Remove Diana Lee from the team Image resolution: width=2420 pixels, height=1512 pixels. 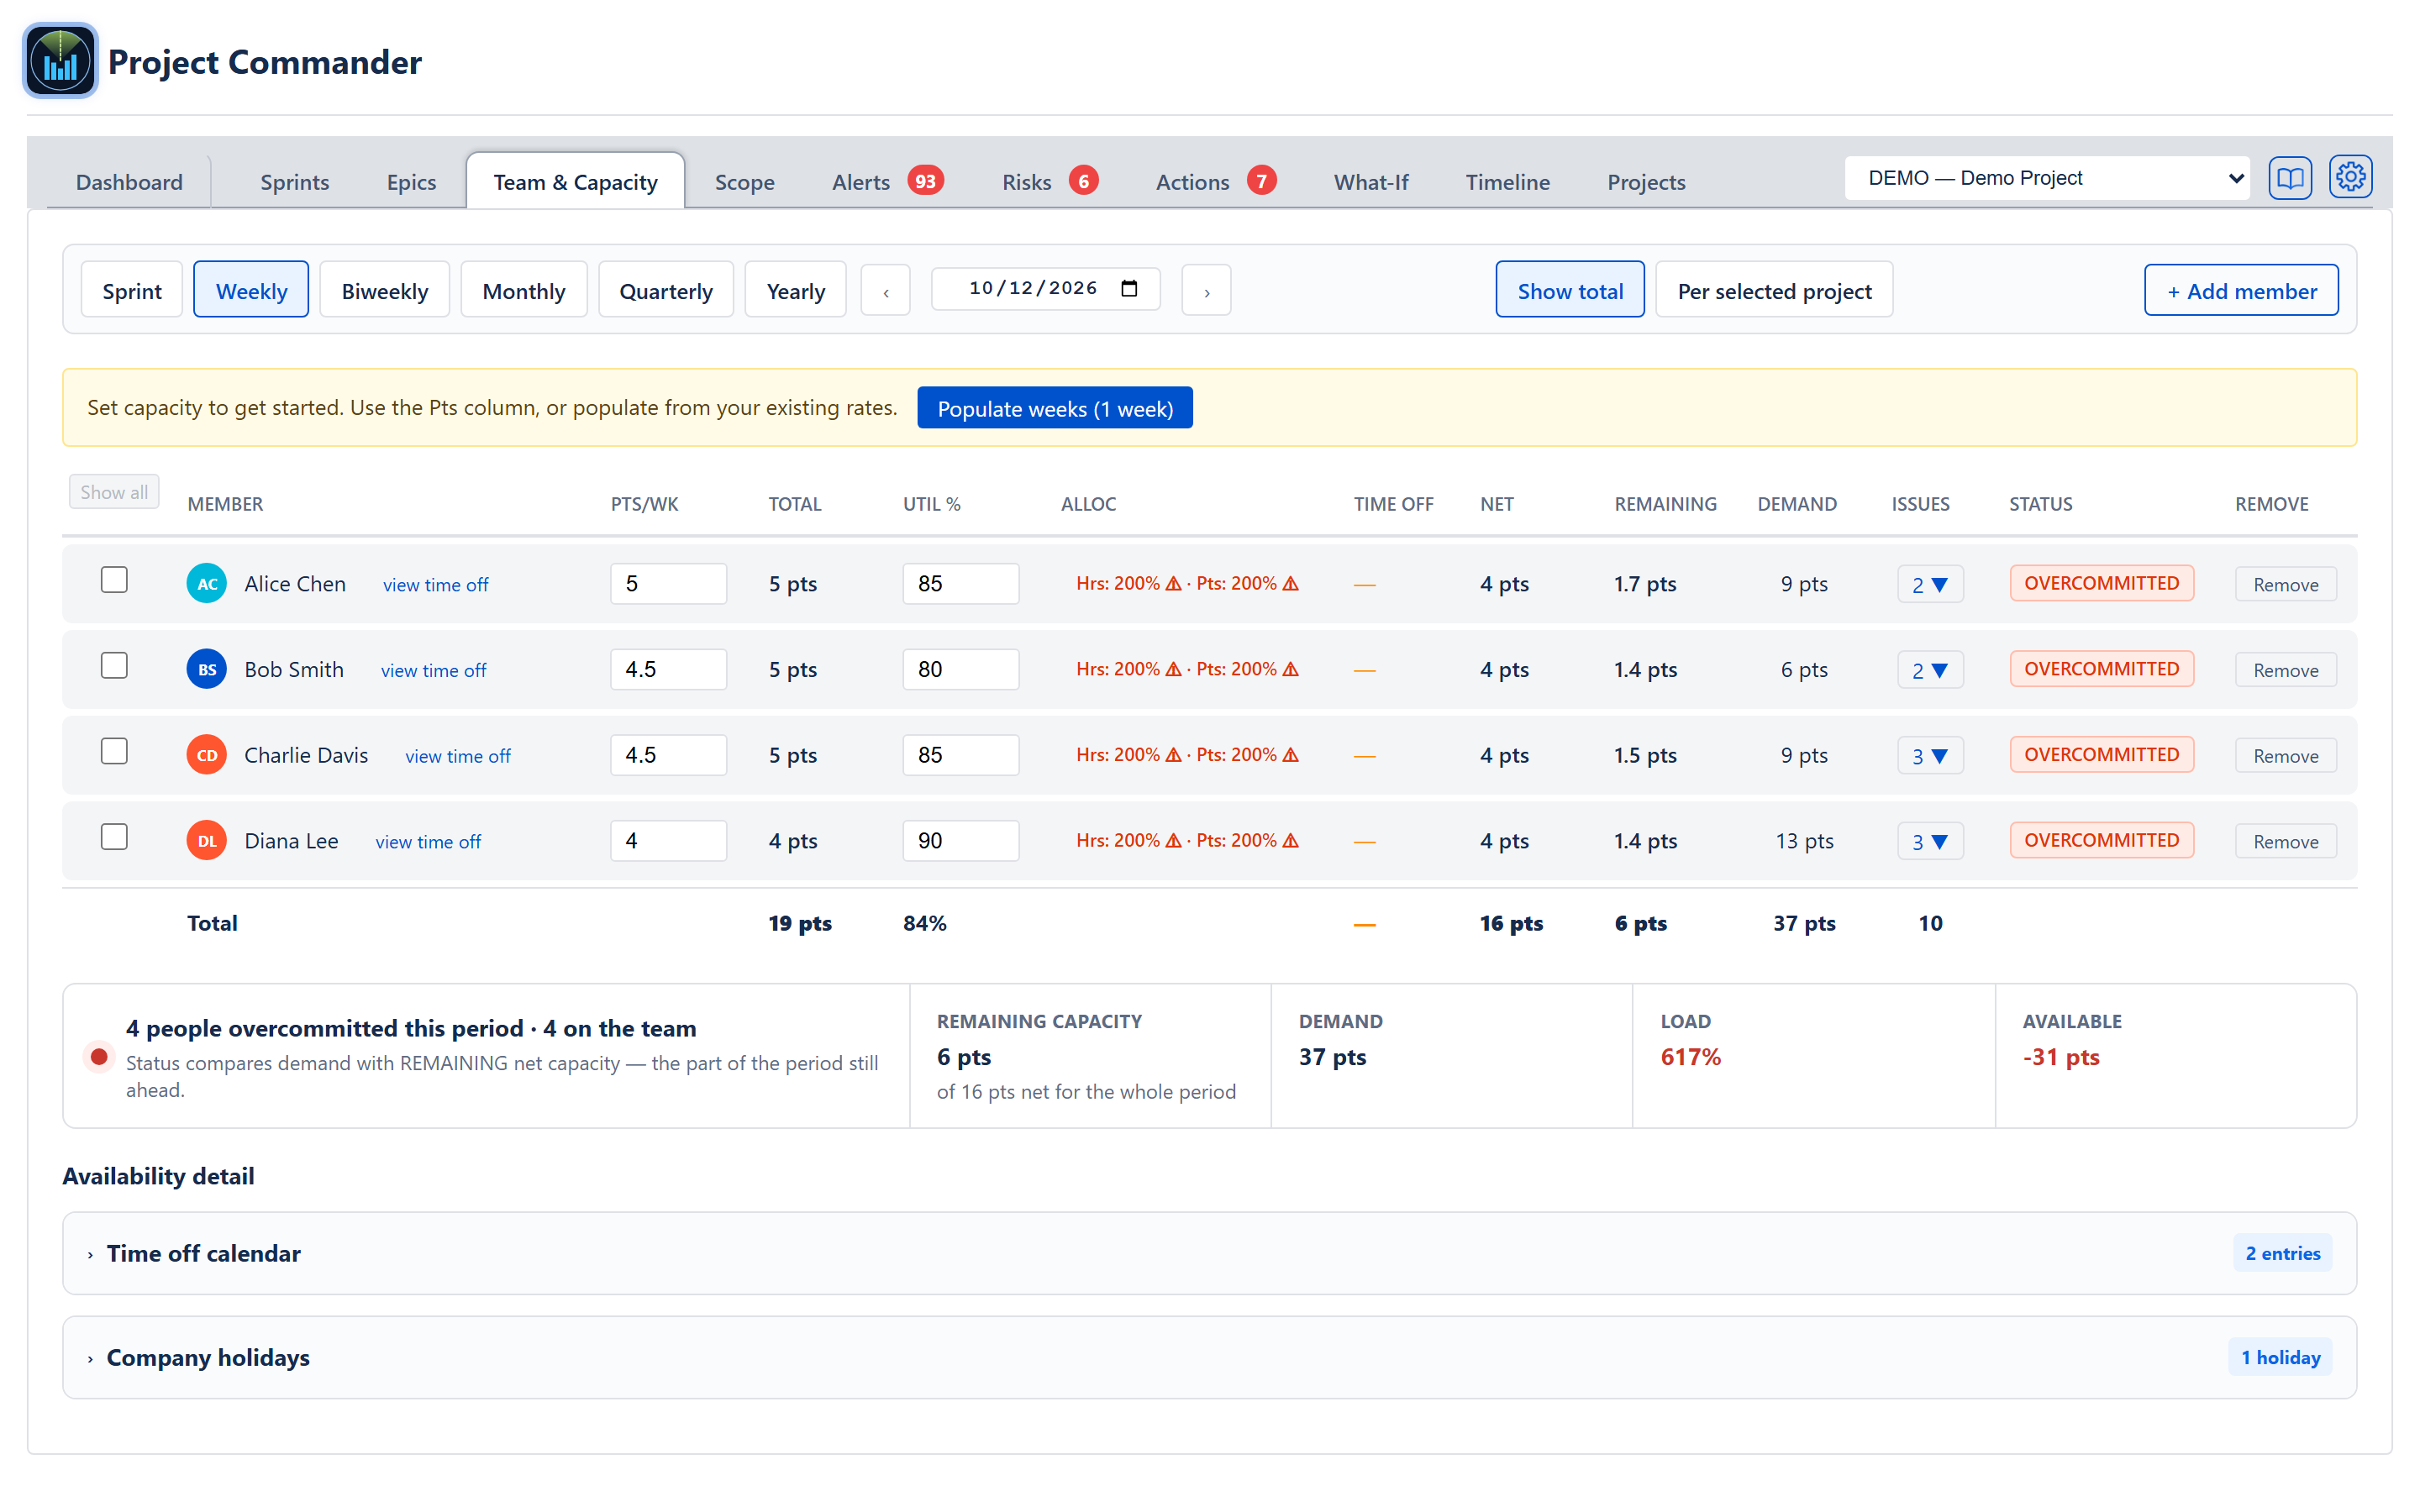[x=2285, y=842]
